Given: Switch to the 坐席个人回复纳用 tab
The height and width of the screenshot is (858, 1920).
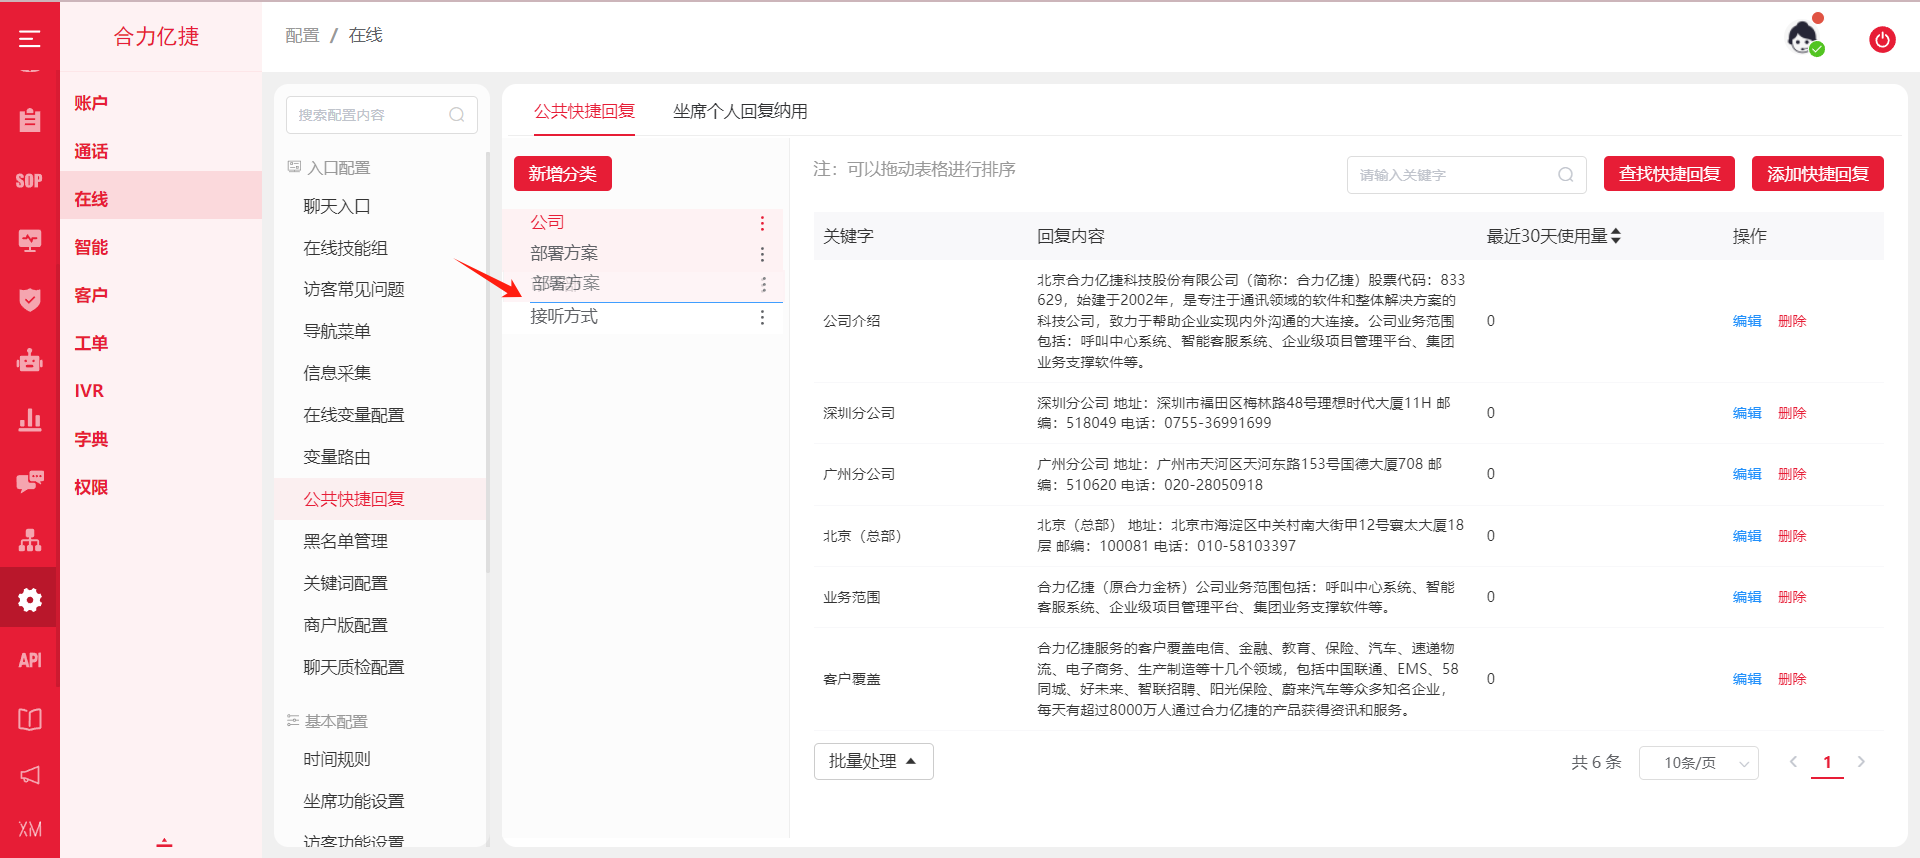Looking at the screenshot, I should 740,111.
